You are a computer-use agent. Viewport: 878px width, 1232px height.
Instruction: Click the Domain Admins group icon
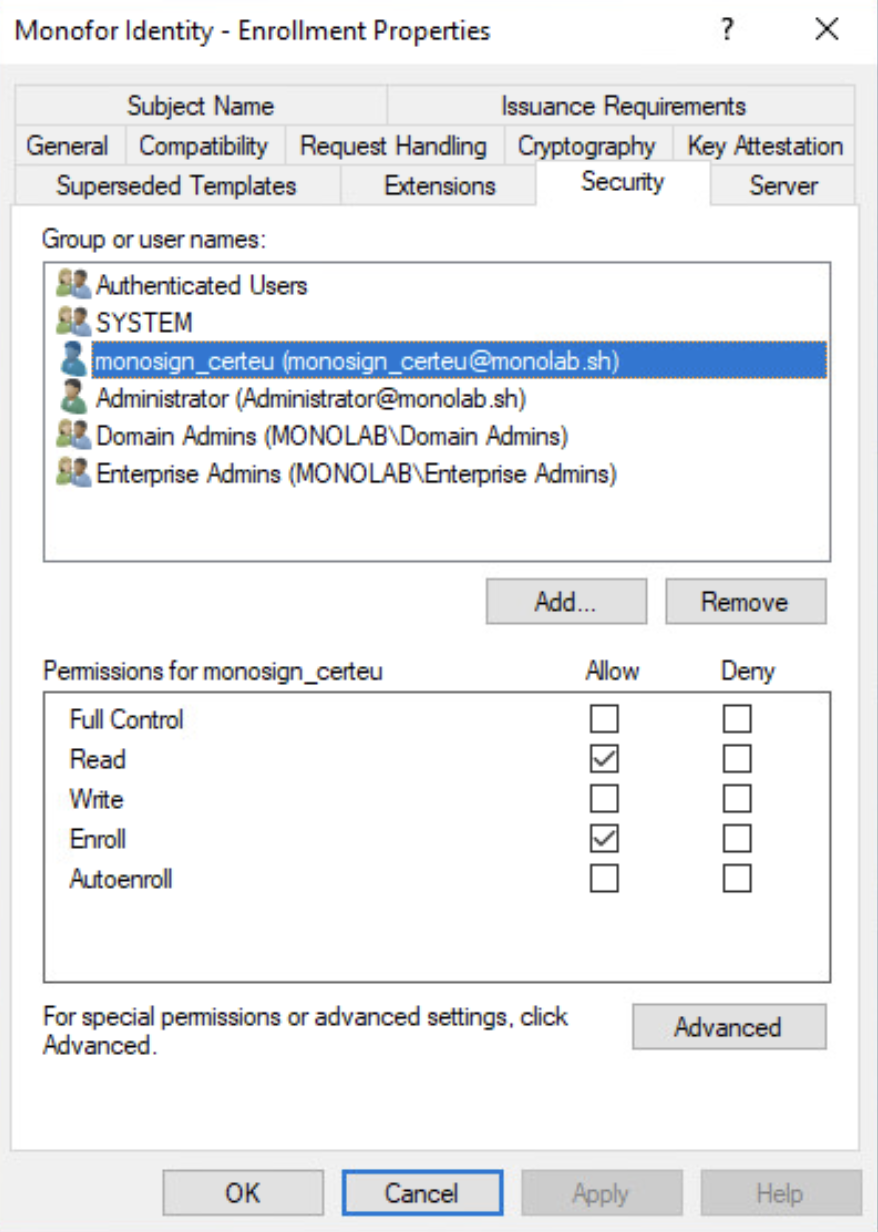click(73, 435)
